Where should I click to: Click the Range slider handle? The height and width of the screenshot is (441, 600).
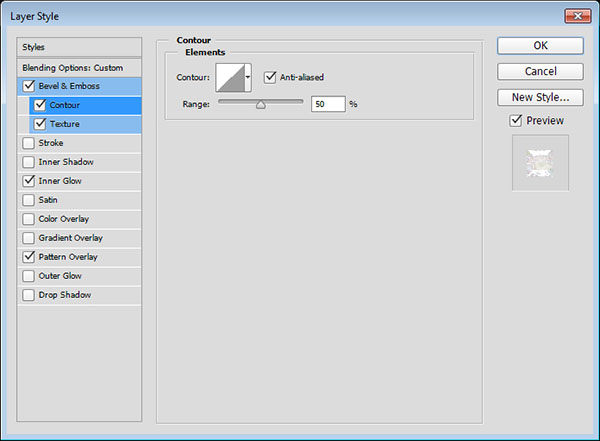click(261, 105)
